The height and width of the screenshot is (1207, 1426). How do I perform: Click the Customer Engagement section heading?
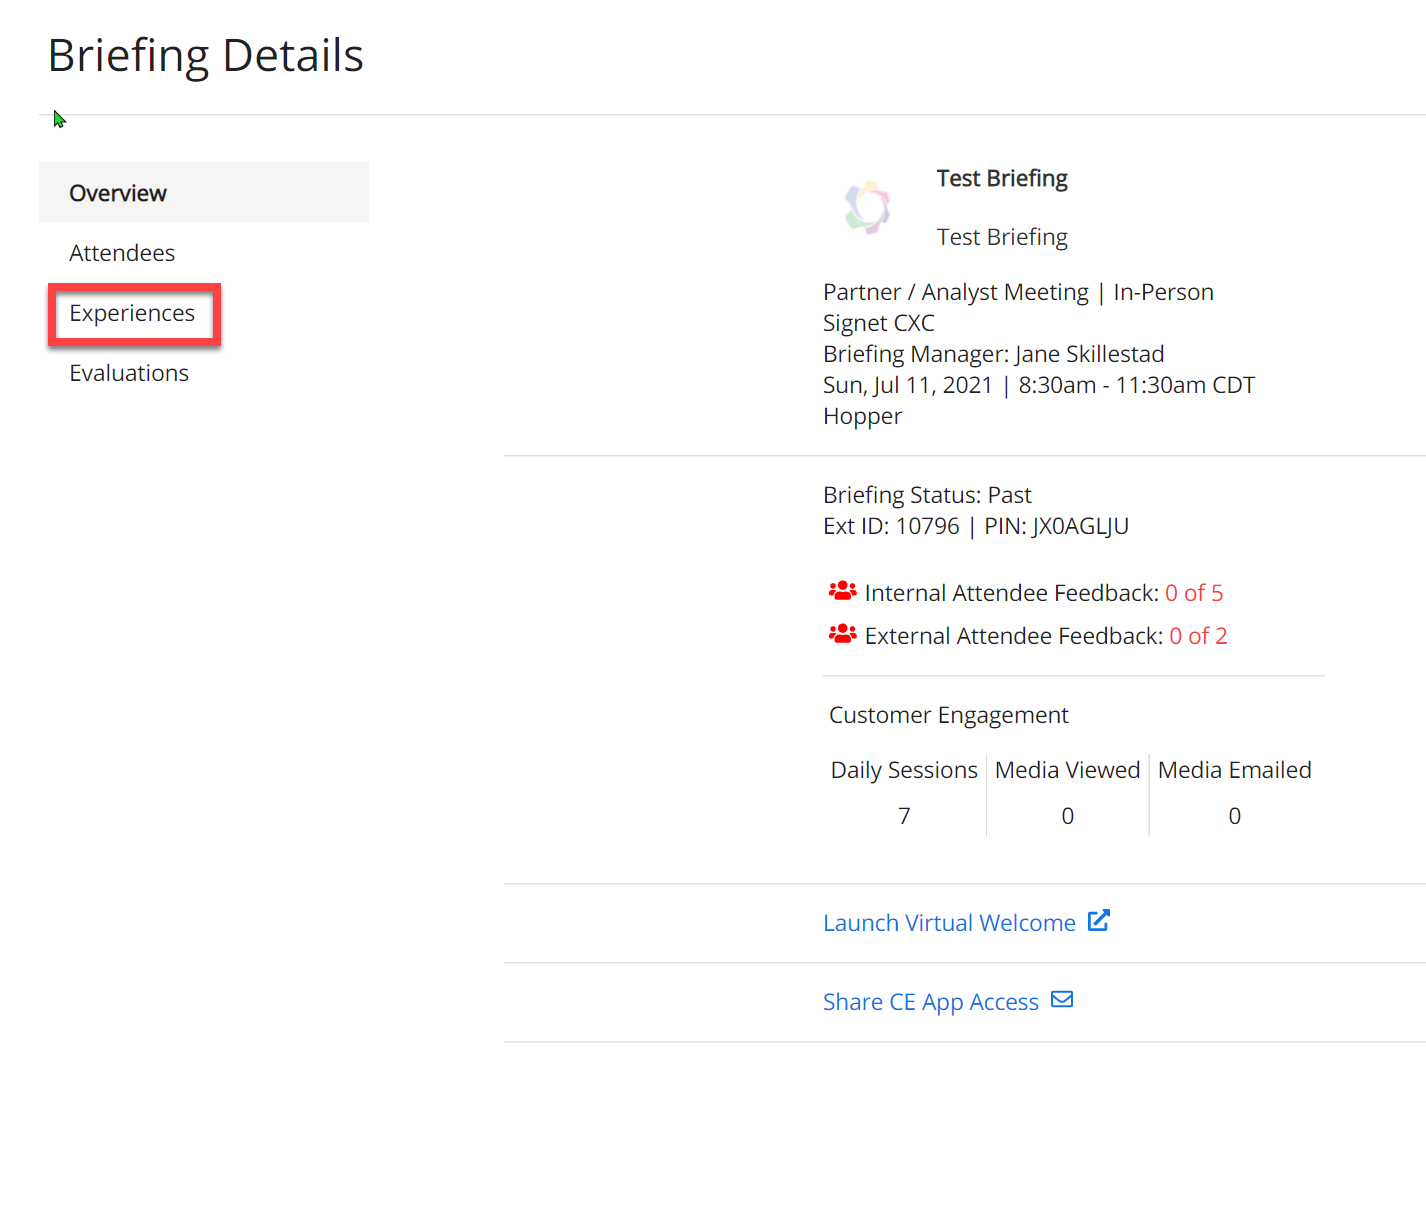(948, 715)
